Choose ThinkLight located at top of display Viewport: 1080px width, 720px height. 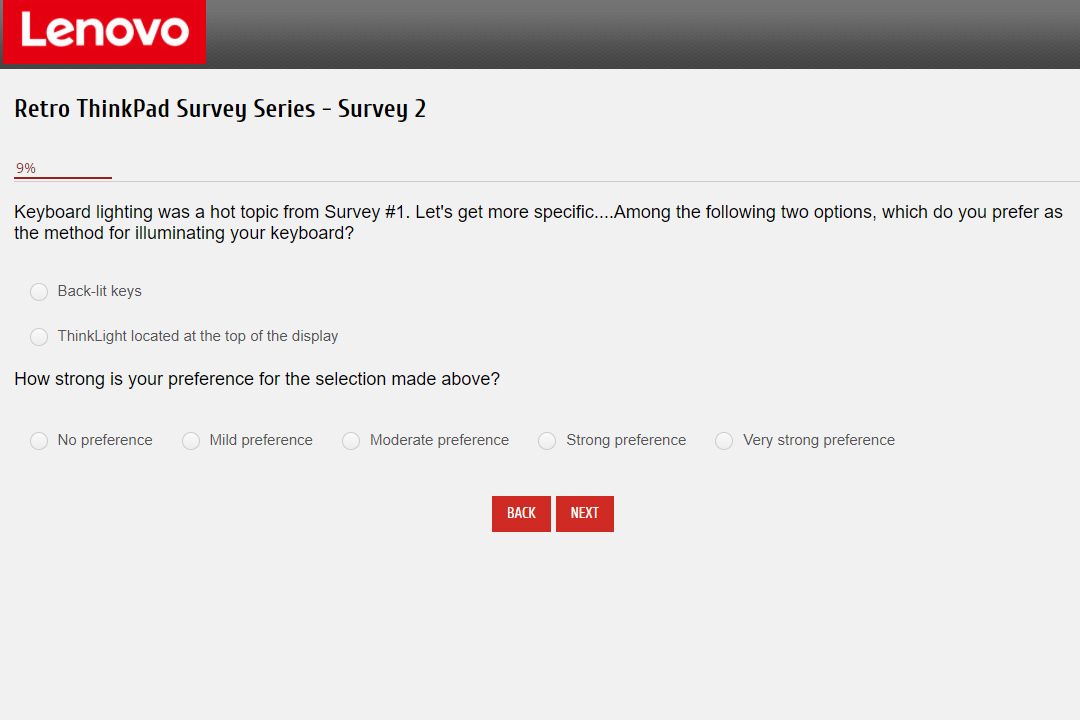click(39, 336)
